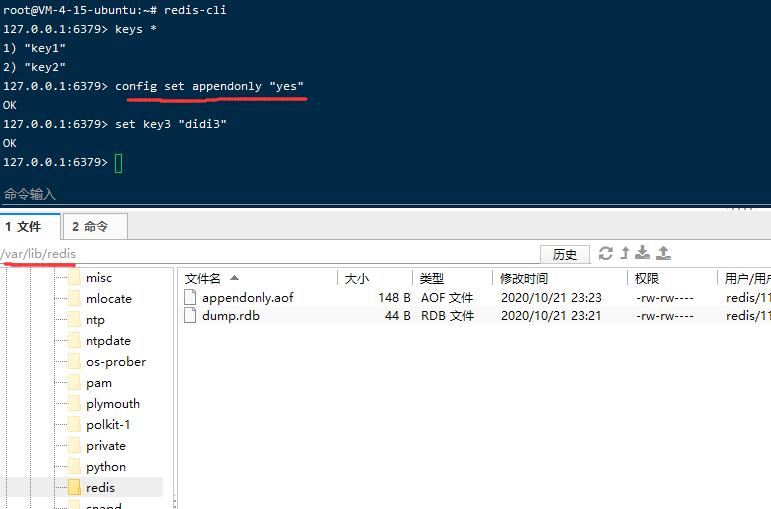The height and width of the screenshot is (509, 771).
Task: Click appendonly.aof -rw-rw---- permission cell
Action: tap(665, 298)
